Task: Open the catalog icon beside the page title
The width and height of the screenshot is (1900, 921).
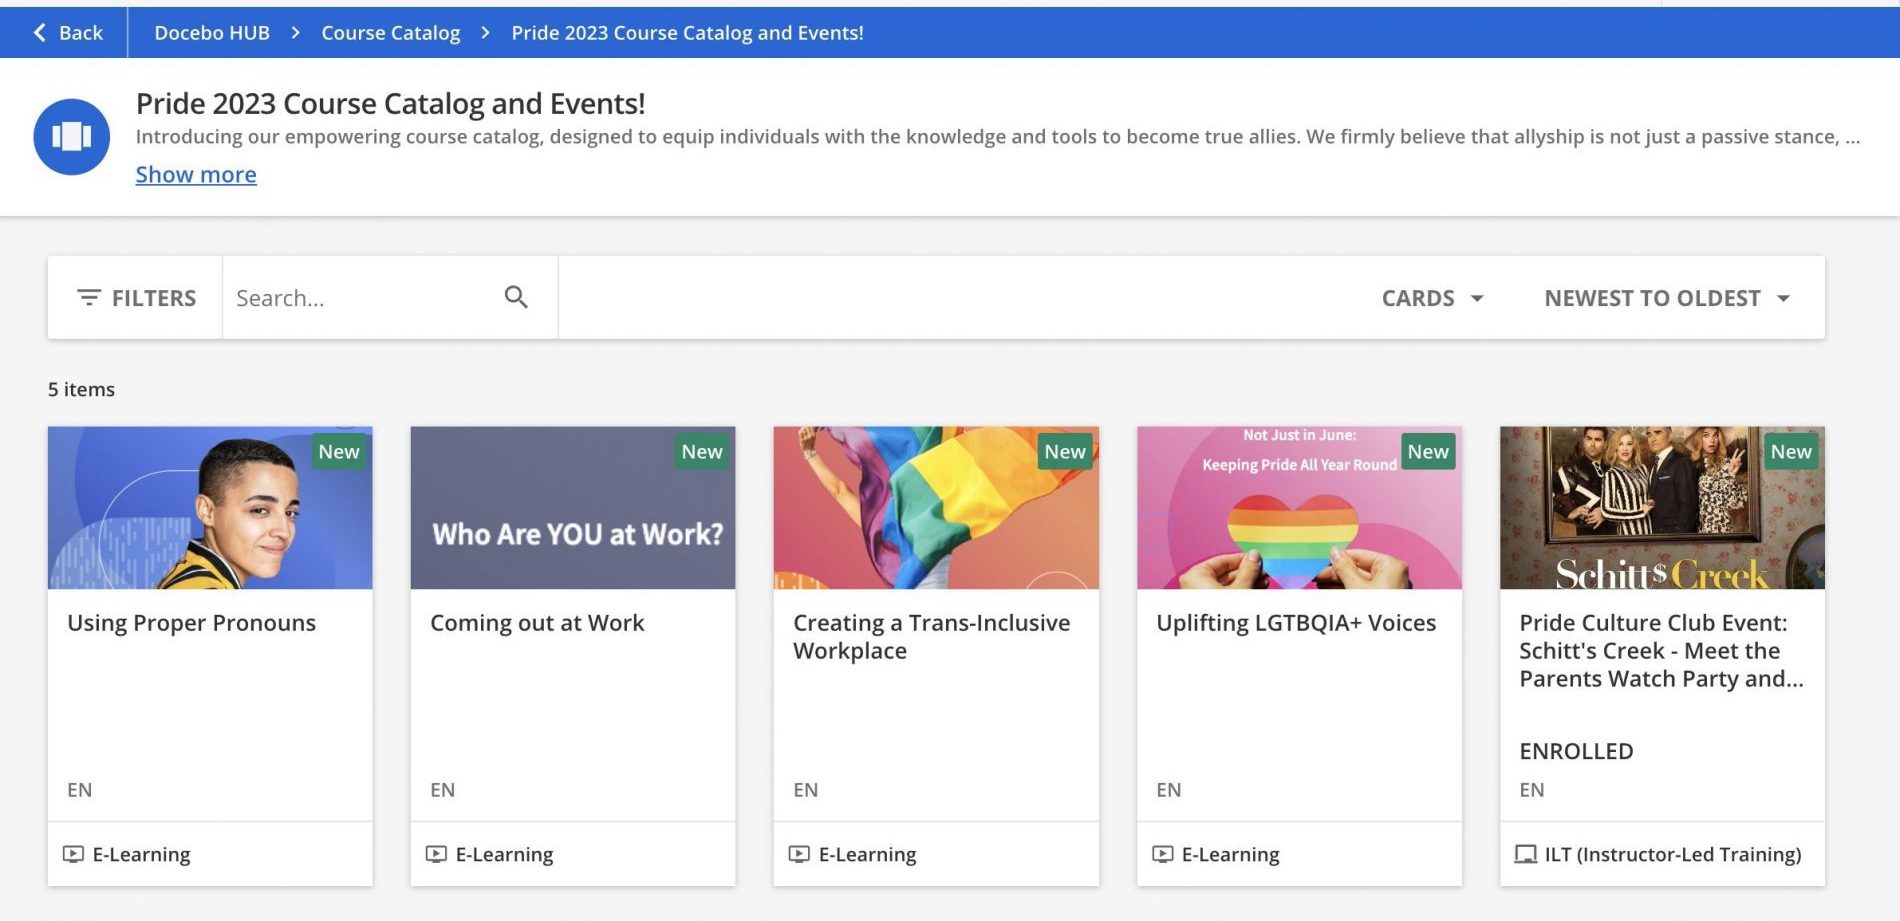Action: 71,137
